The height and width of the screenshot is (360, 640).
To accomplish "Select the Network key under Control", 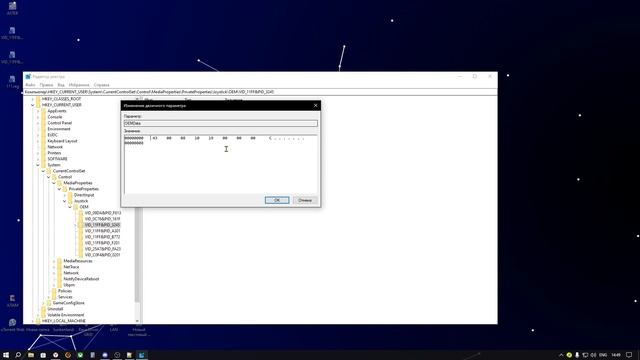I will [71, 273].
